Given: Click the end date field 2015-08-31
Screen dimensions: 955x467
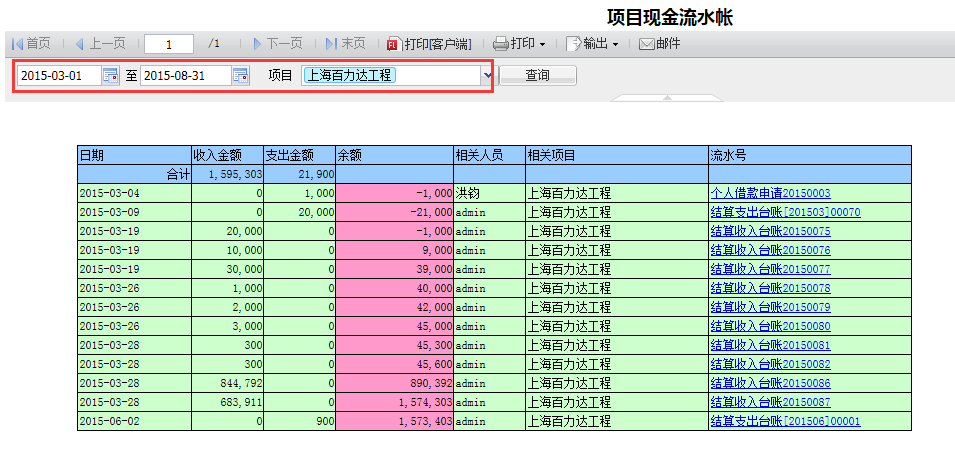Looking at the screenshot, I should tap(186, 75).
